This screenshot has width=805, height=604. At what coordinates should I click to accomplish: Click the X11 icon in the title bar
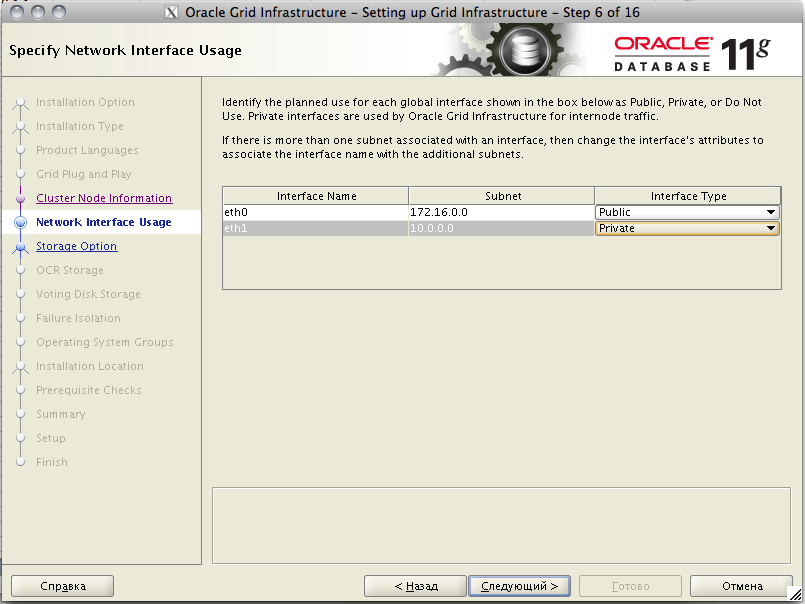(x=171, y=12)
